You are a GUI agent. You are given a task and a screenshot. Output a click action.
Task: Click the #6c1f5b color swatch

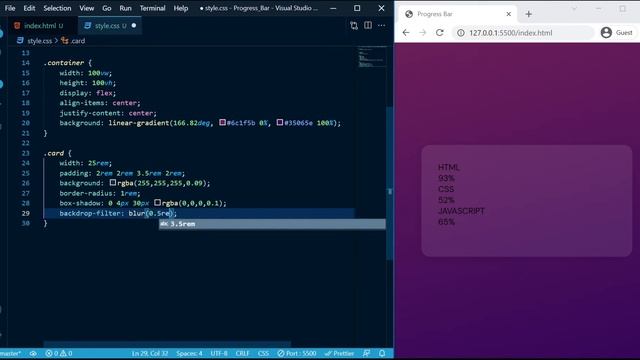coord(222,122)
